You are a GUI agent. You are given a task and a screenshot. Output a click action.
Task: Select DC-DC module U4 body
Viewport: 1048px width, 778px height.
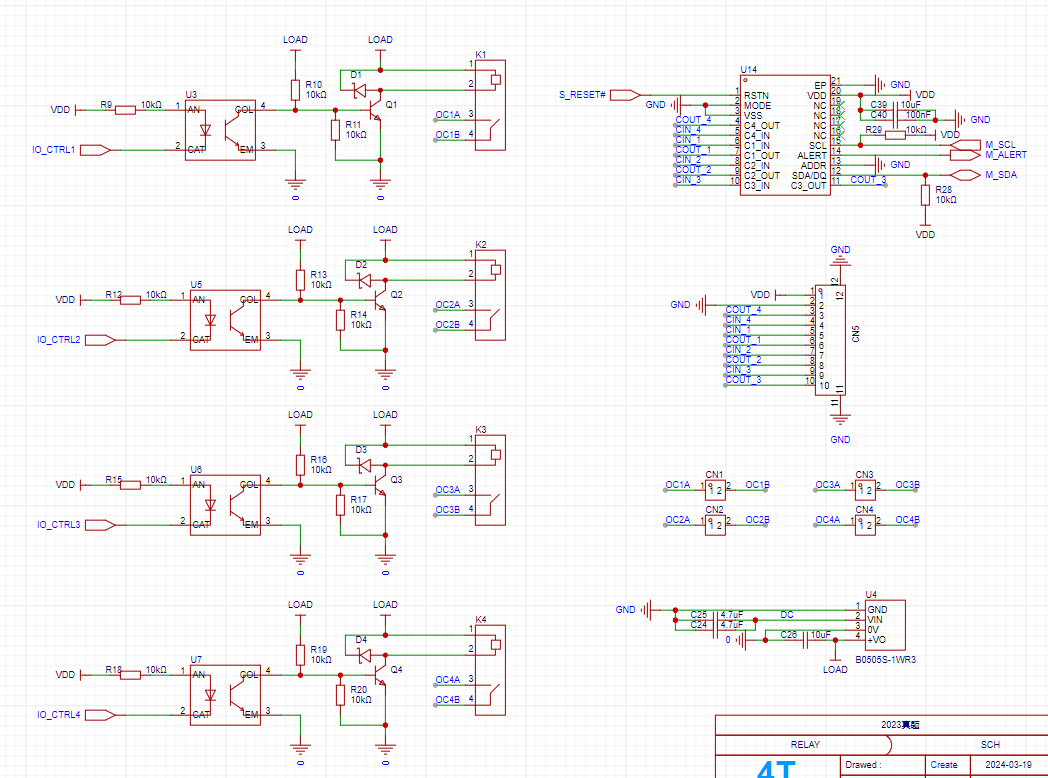[886, 625]
